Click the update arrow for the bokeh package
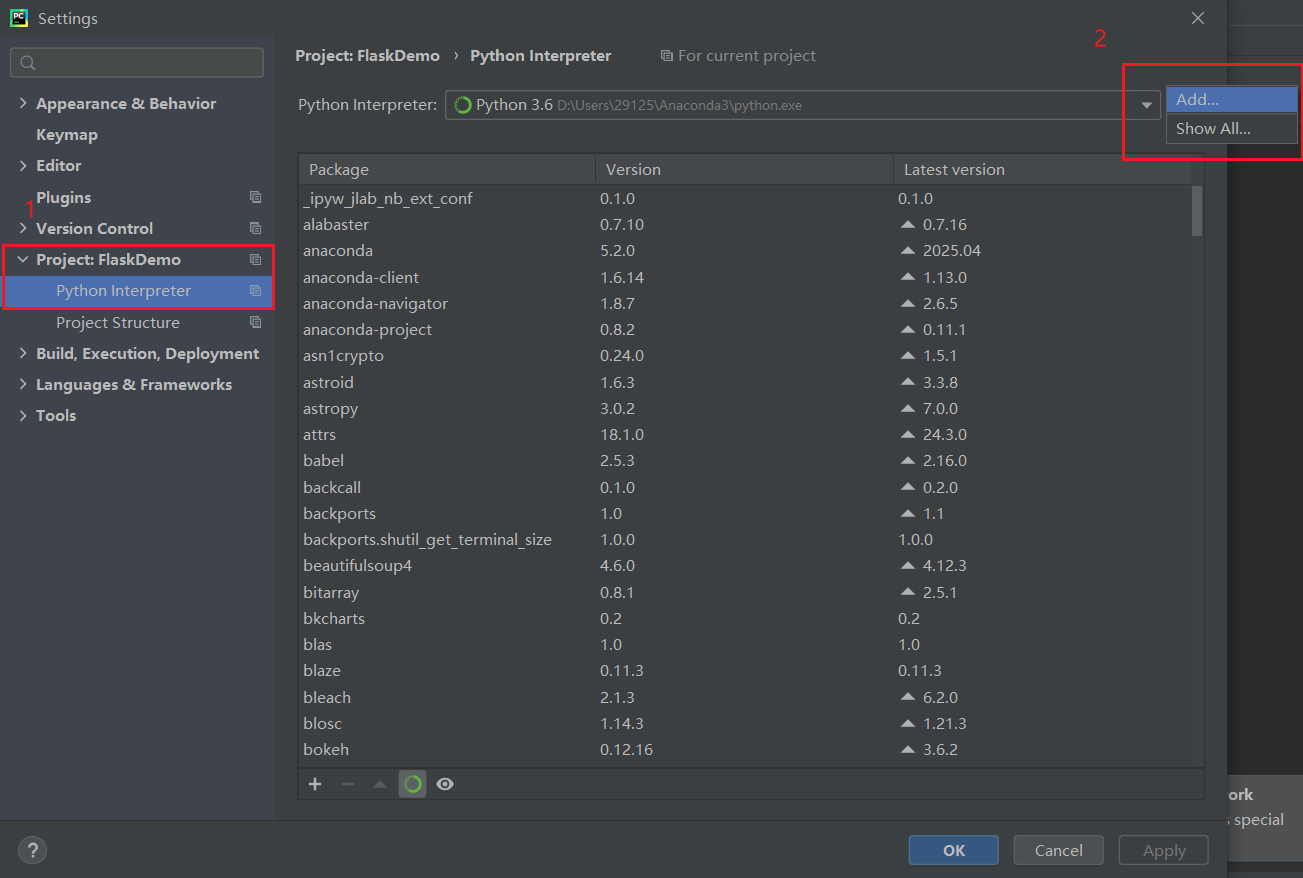 click(x=908, y=749)
